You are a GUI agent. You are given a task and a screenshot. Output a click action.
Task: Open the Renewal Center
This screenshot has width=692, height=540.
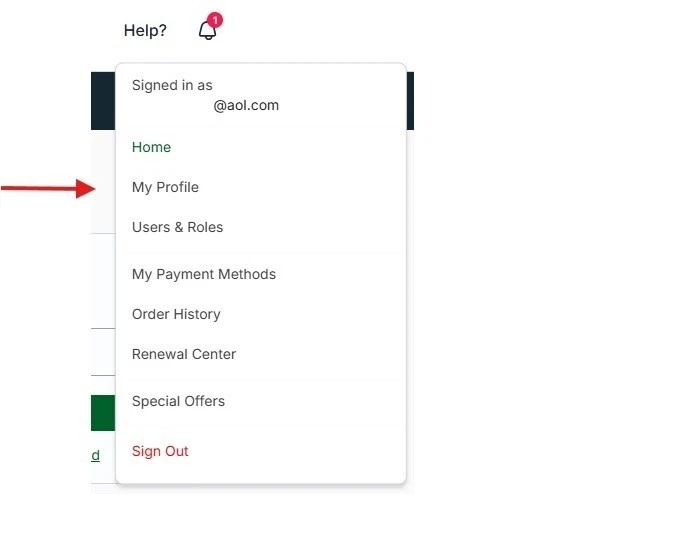[x=184, y=354]
